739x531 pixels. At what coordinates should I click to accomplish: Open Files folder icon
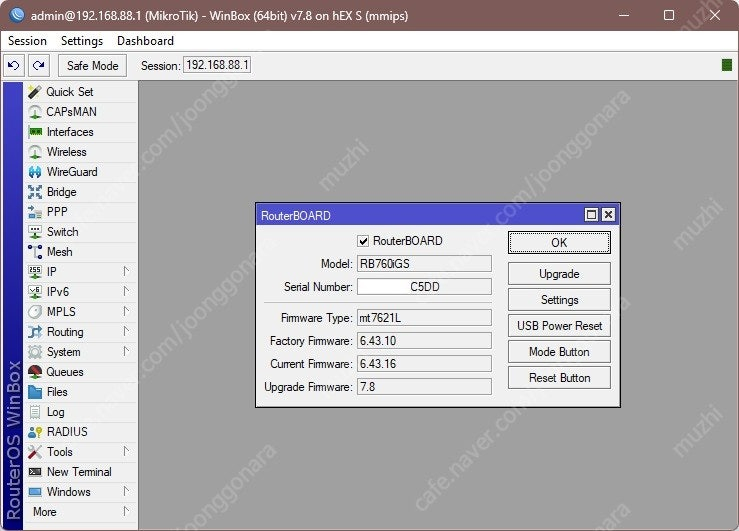tap(35, 392)
